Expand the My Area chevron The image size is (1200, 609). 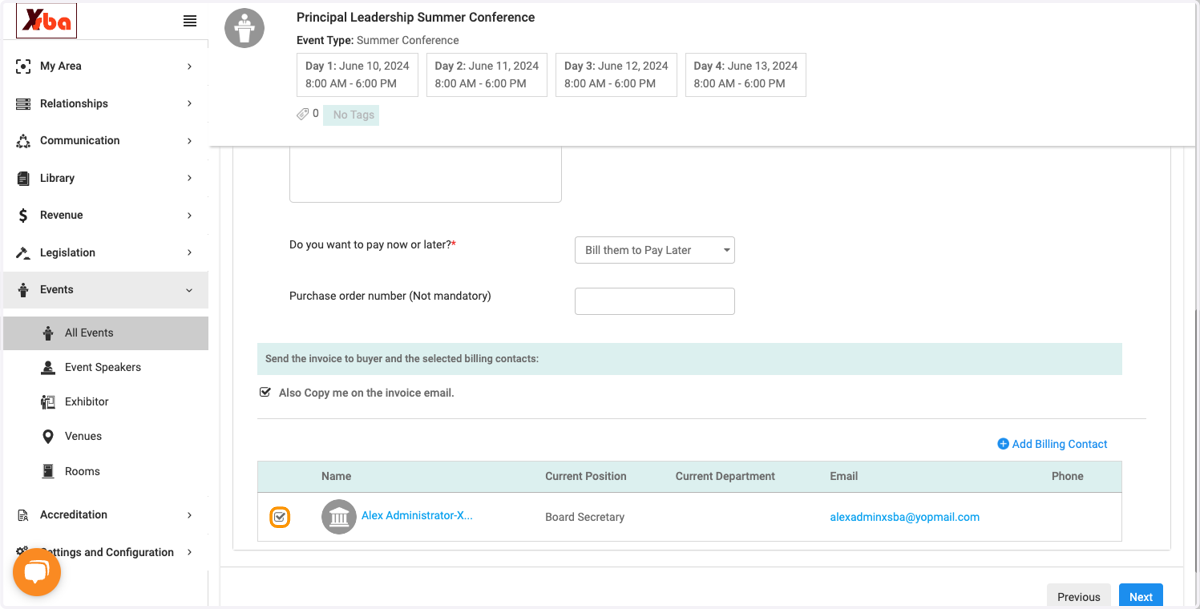(189, 66)
